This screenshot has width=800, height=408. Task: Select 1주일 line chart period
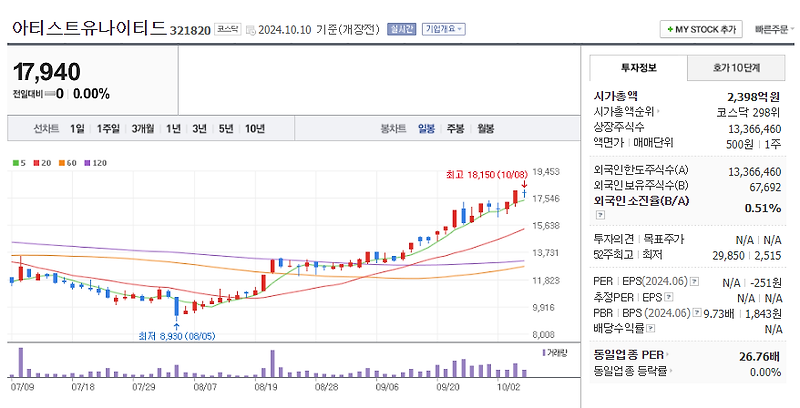click(108, 129)
